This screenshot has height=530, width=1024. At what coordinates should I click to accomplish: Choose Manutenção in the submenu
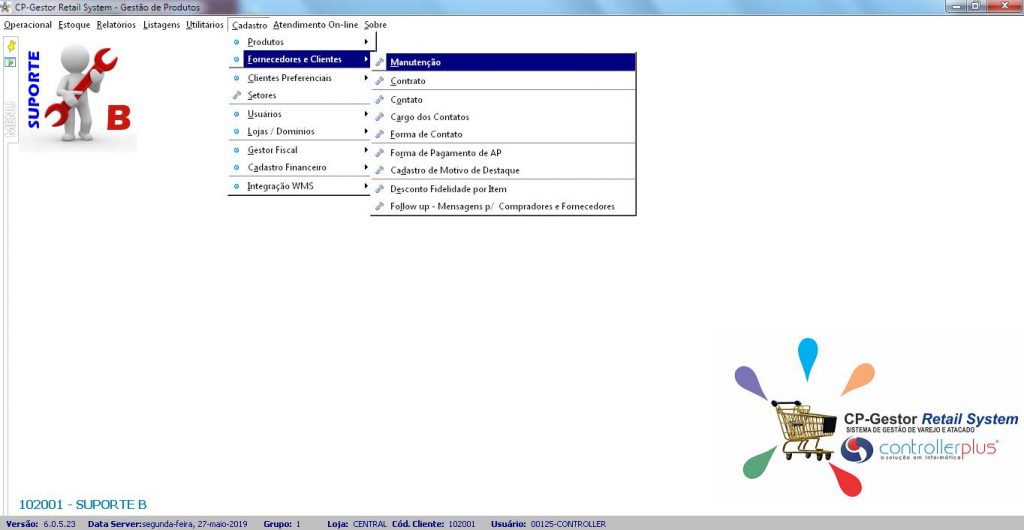coord(503,62)
